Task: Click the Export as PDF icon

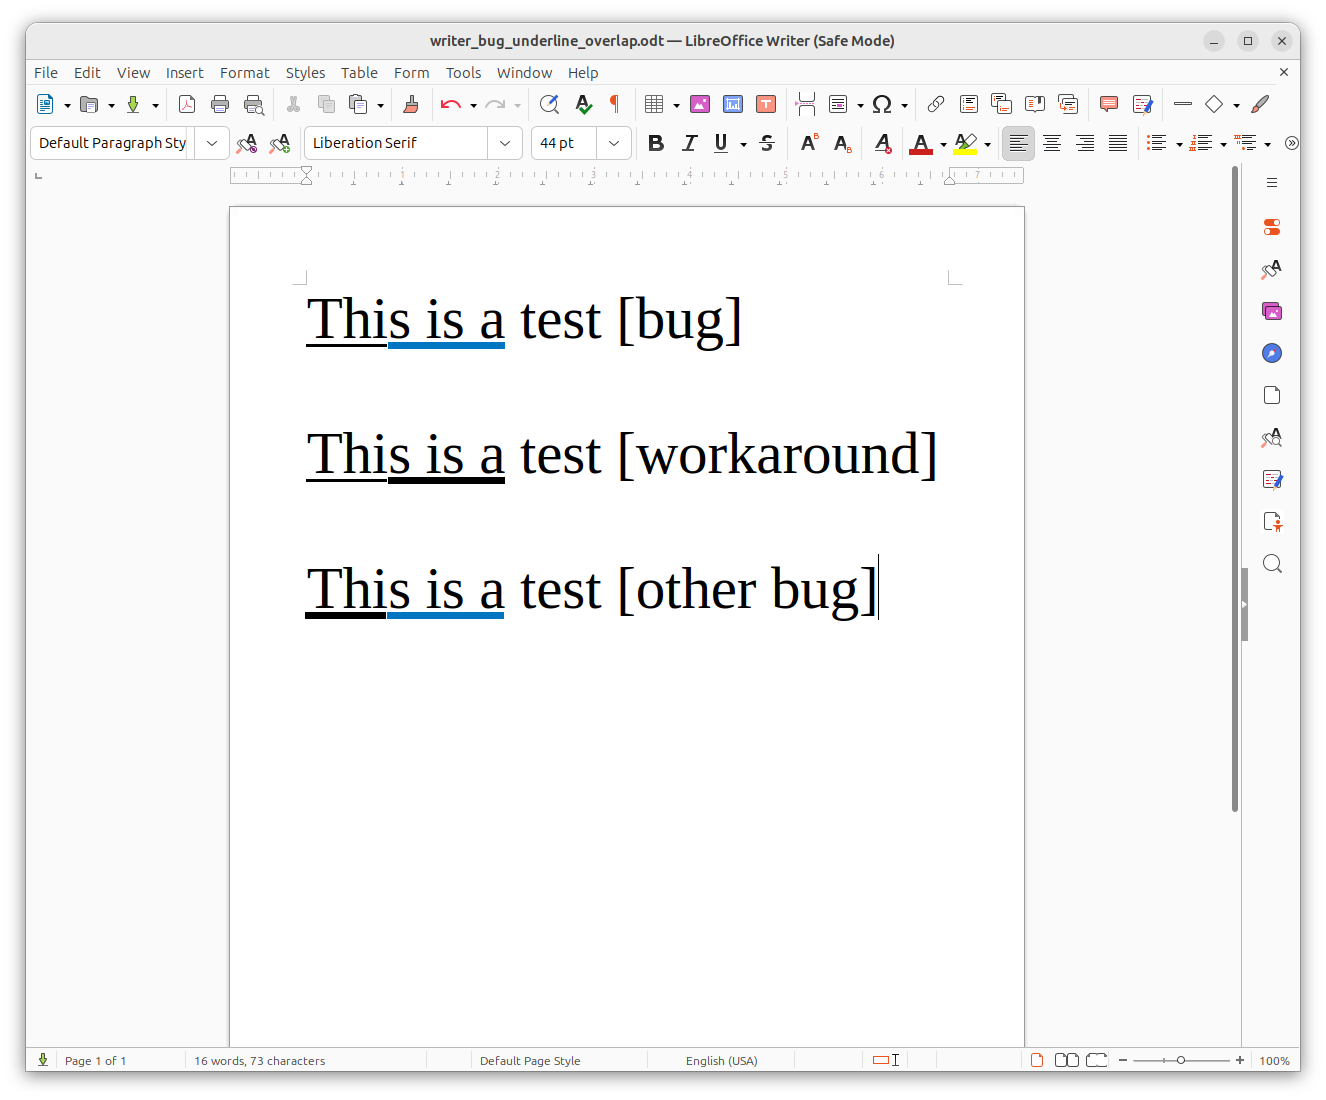Action: (187, 104)
